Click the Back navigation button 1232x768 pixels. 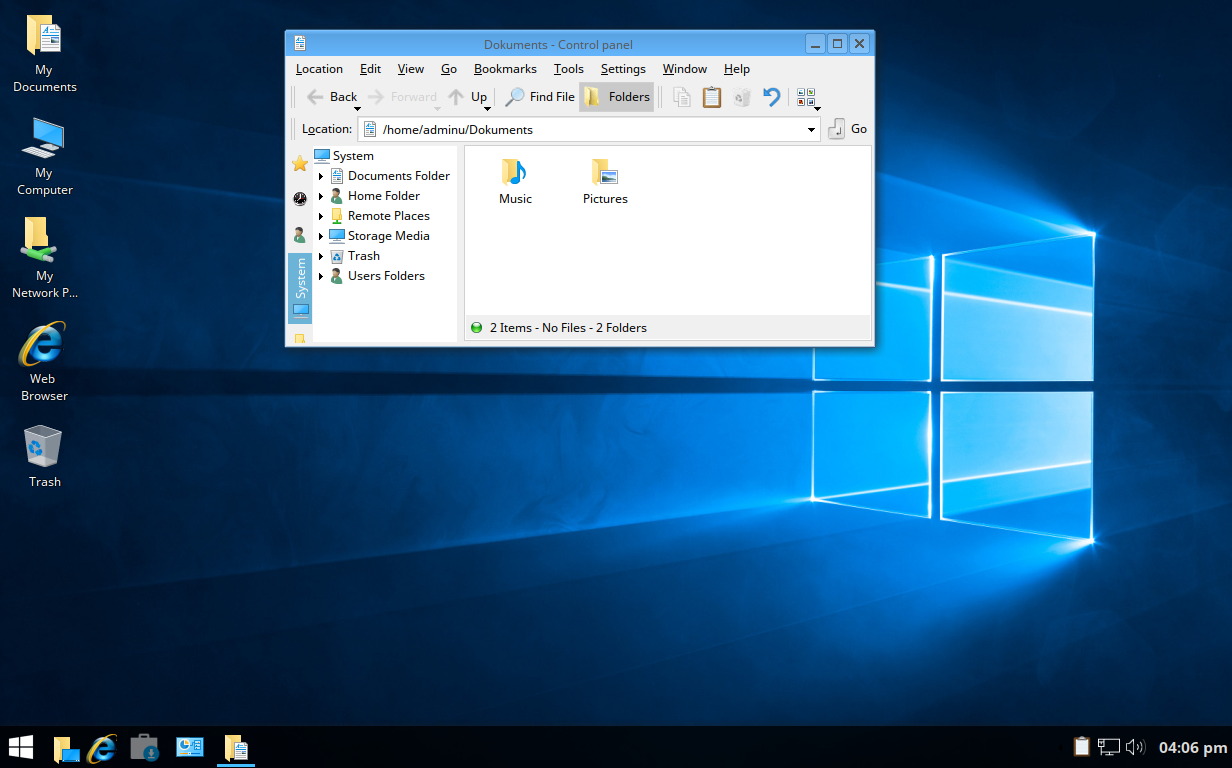coord(332,97)
